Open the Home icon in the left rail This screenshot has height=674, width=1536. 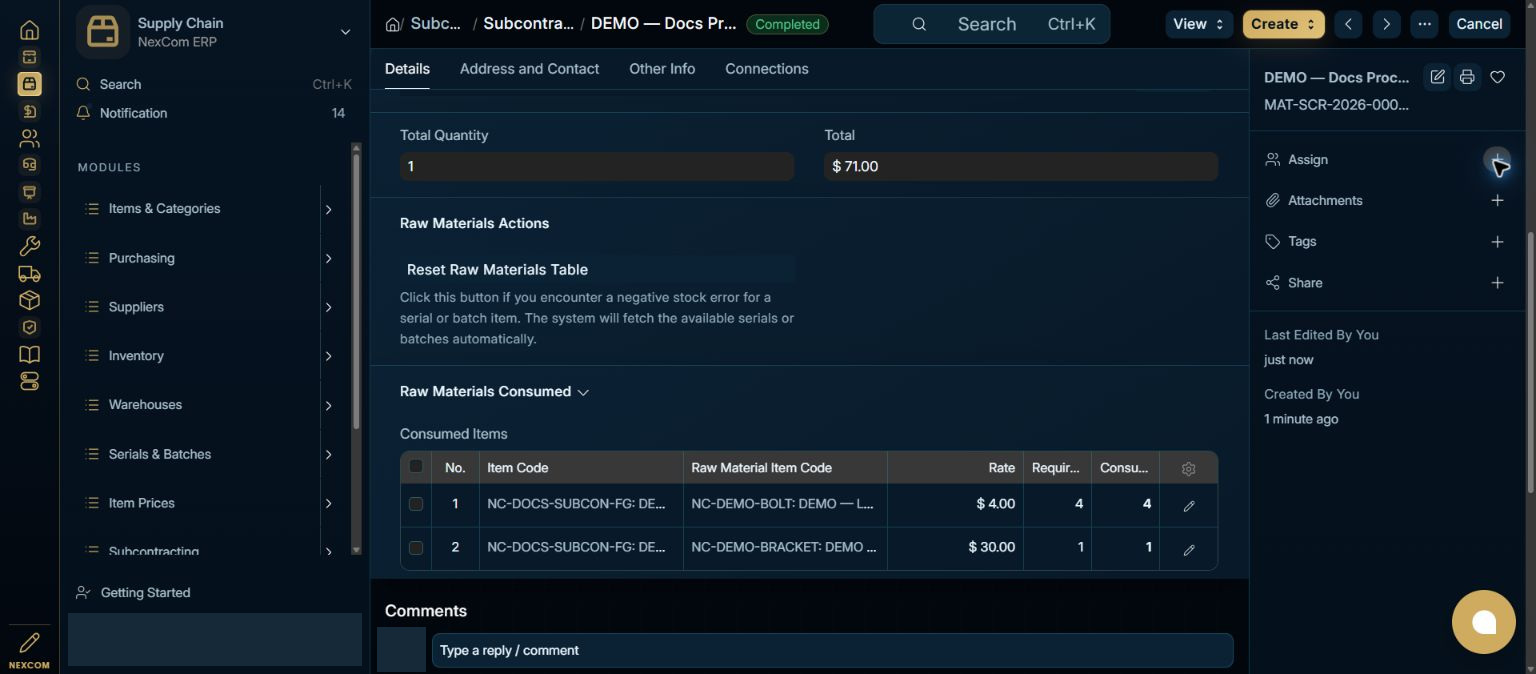coord(29,30)
